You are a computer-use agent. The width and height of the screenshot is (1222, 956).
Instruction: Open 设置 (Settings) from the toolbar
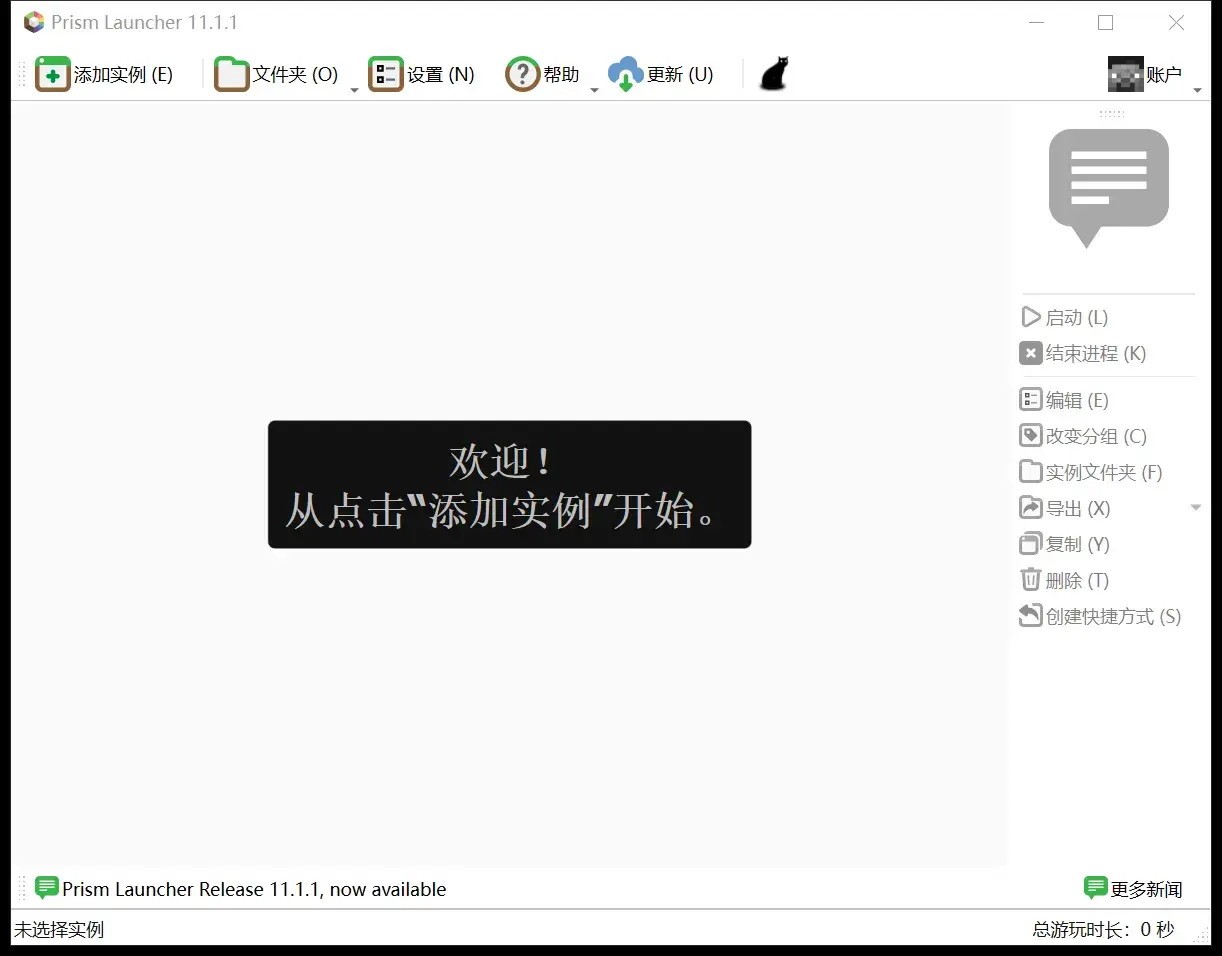422,75
